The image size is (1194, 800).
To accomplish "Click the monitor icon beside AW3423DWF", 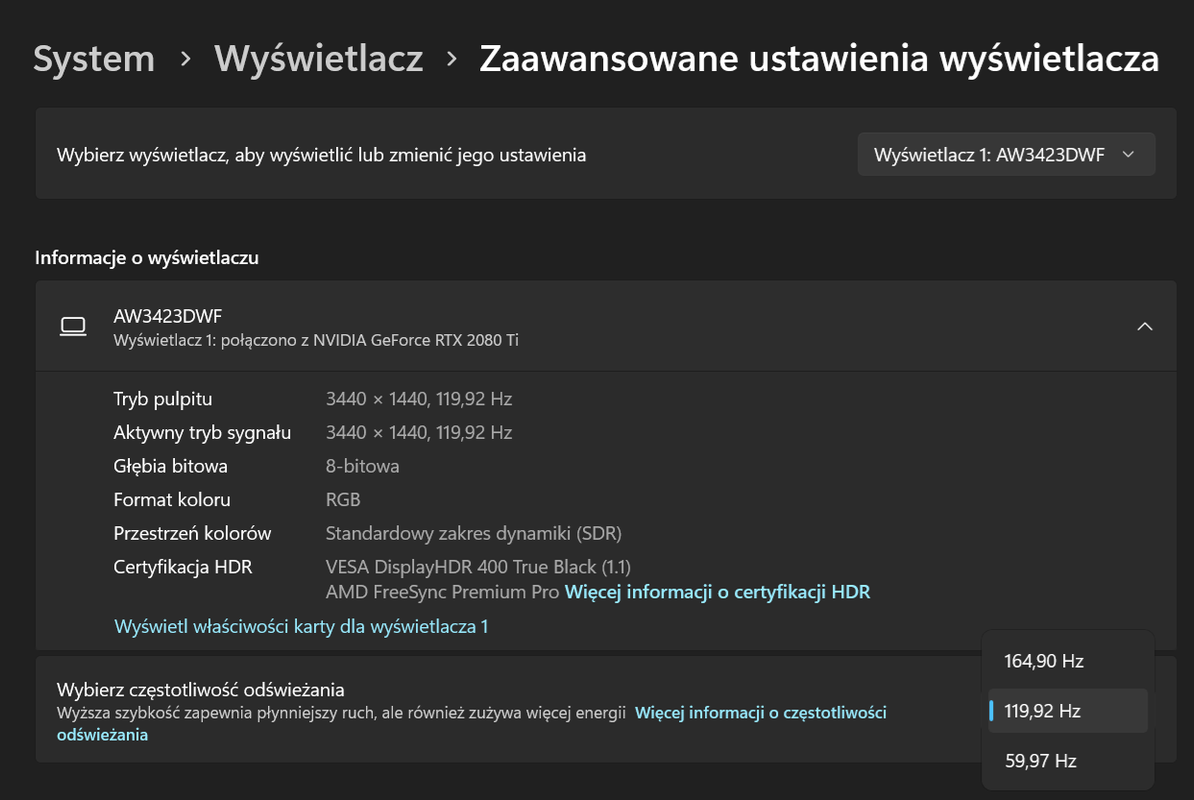I will [x=73, y=327].
